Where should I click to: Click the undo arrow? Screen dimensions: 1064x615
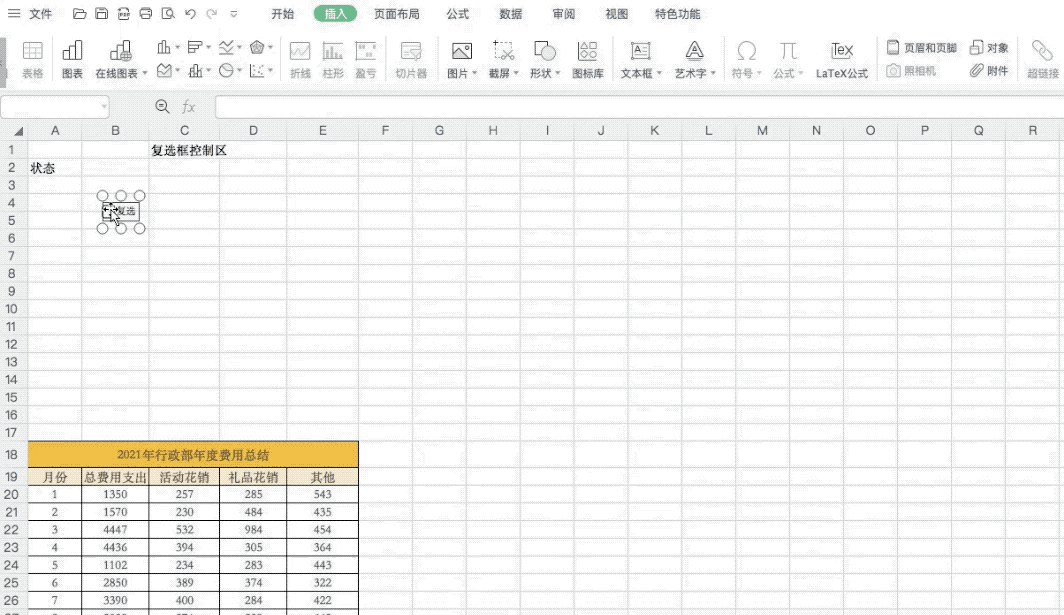190,14
